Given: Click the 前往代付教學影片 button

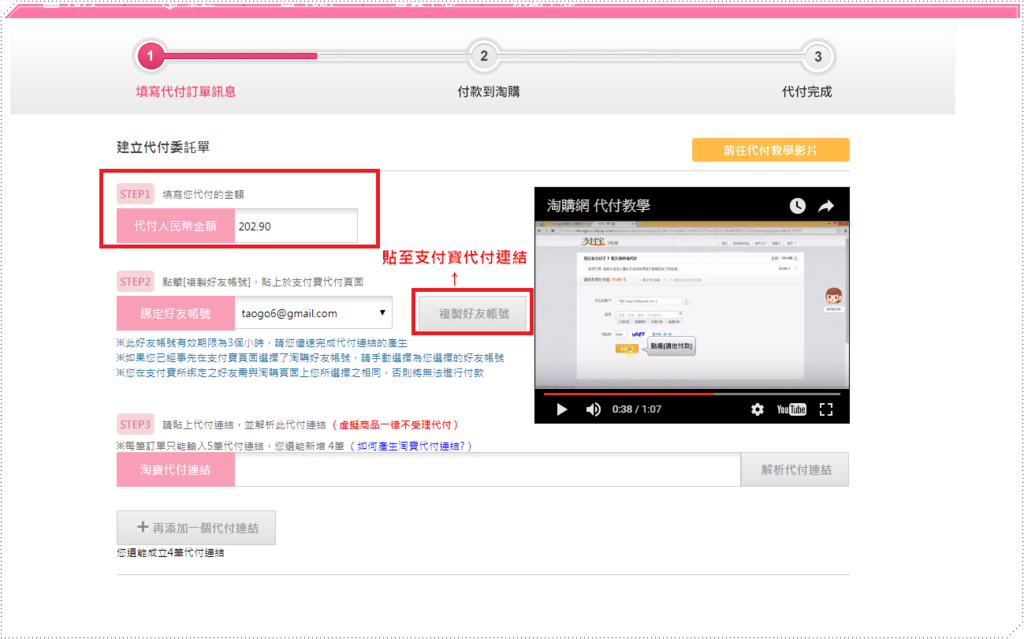Looking at the screenshot, I should coord(771,150).
